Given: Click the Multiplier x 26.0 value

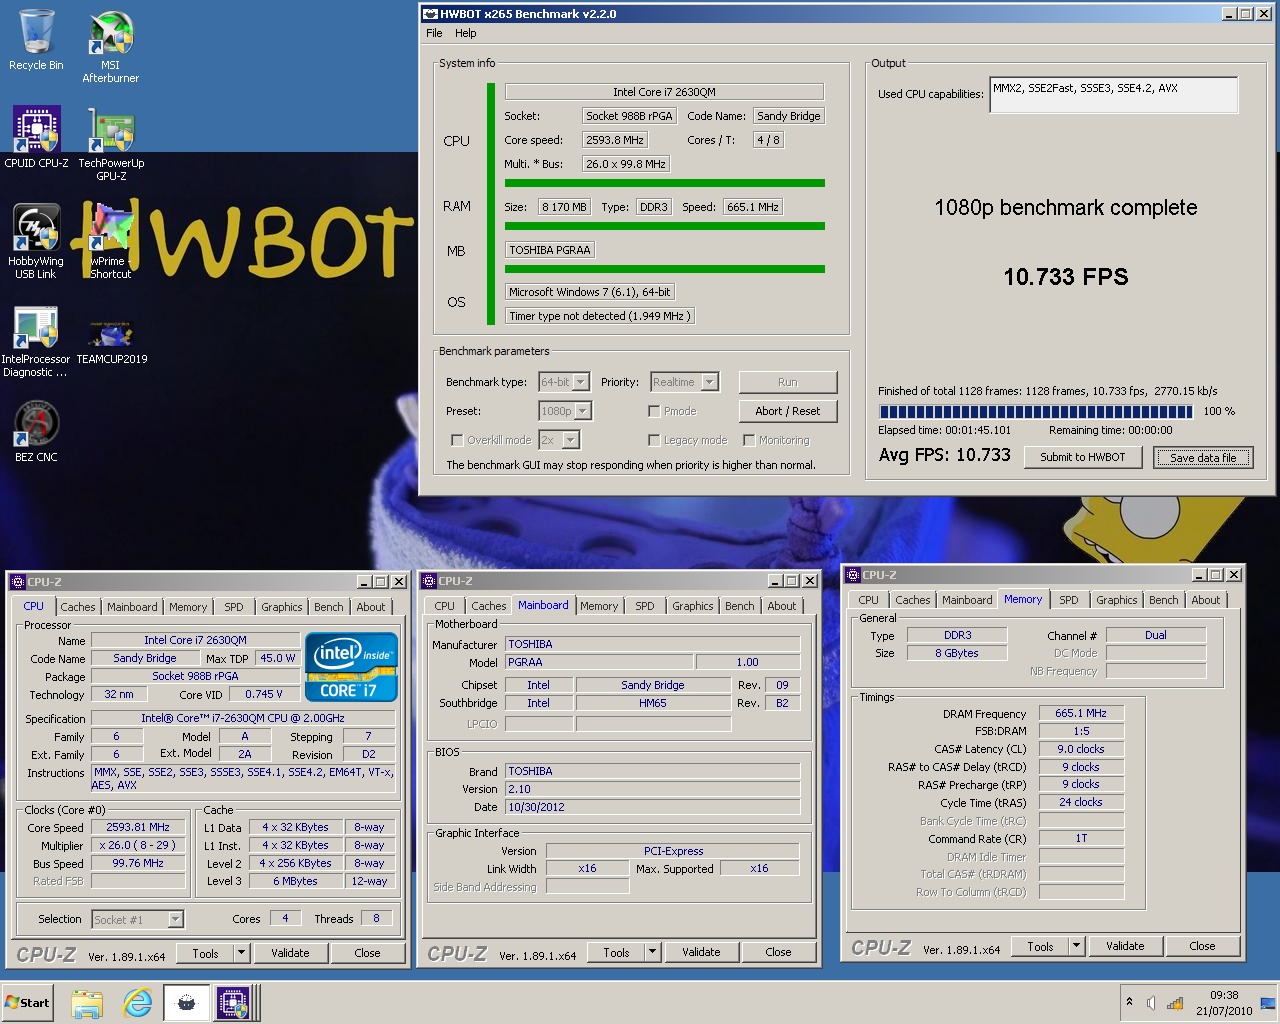Looking at the screenshot, I should point(138,845).
